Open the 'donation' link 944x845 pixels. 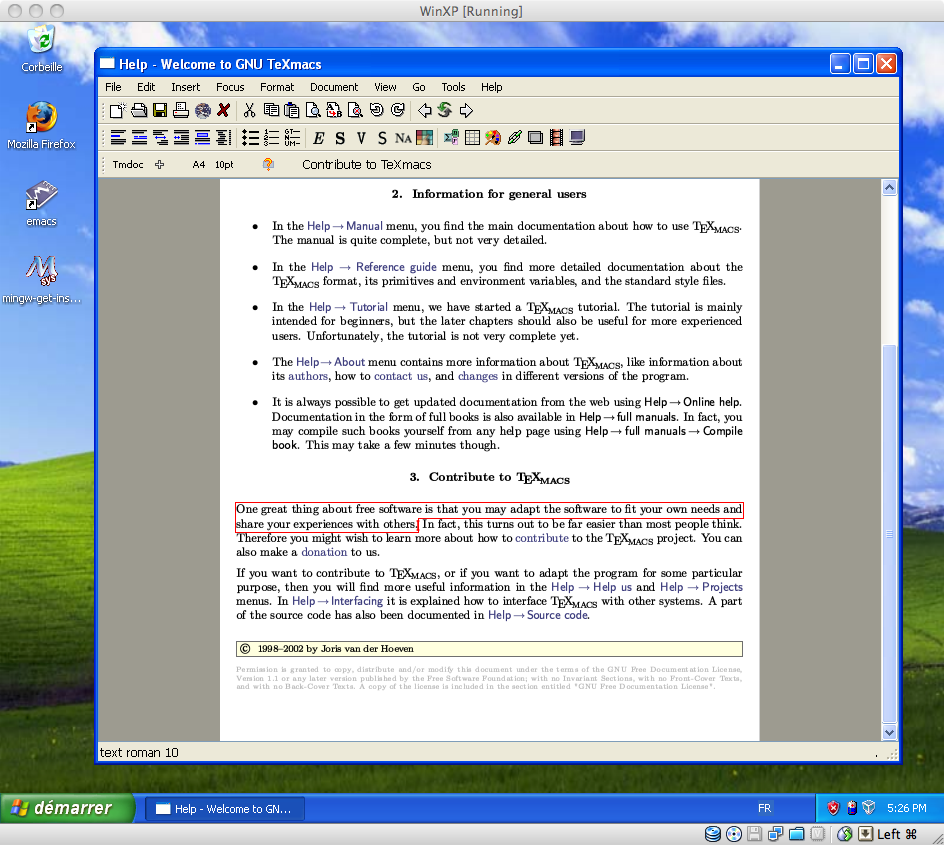click(324, 552)
